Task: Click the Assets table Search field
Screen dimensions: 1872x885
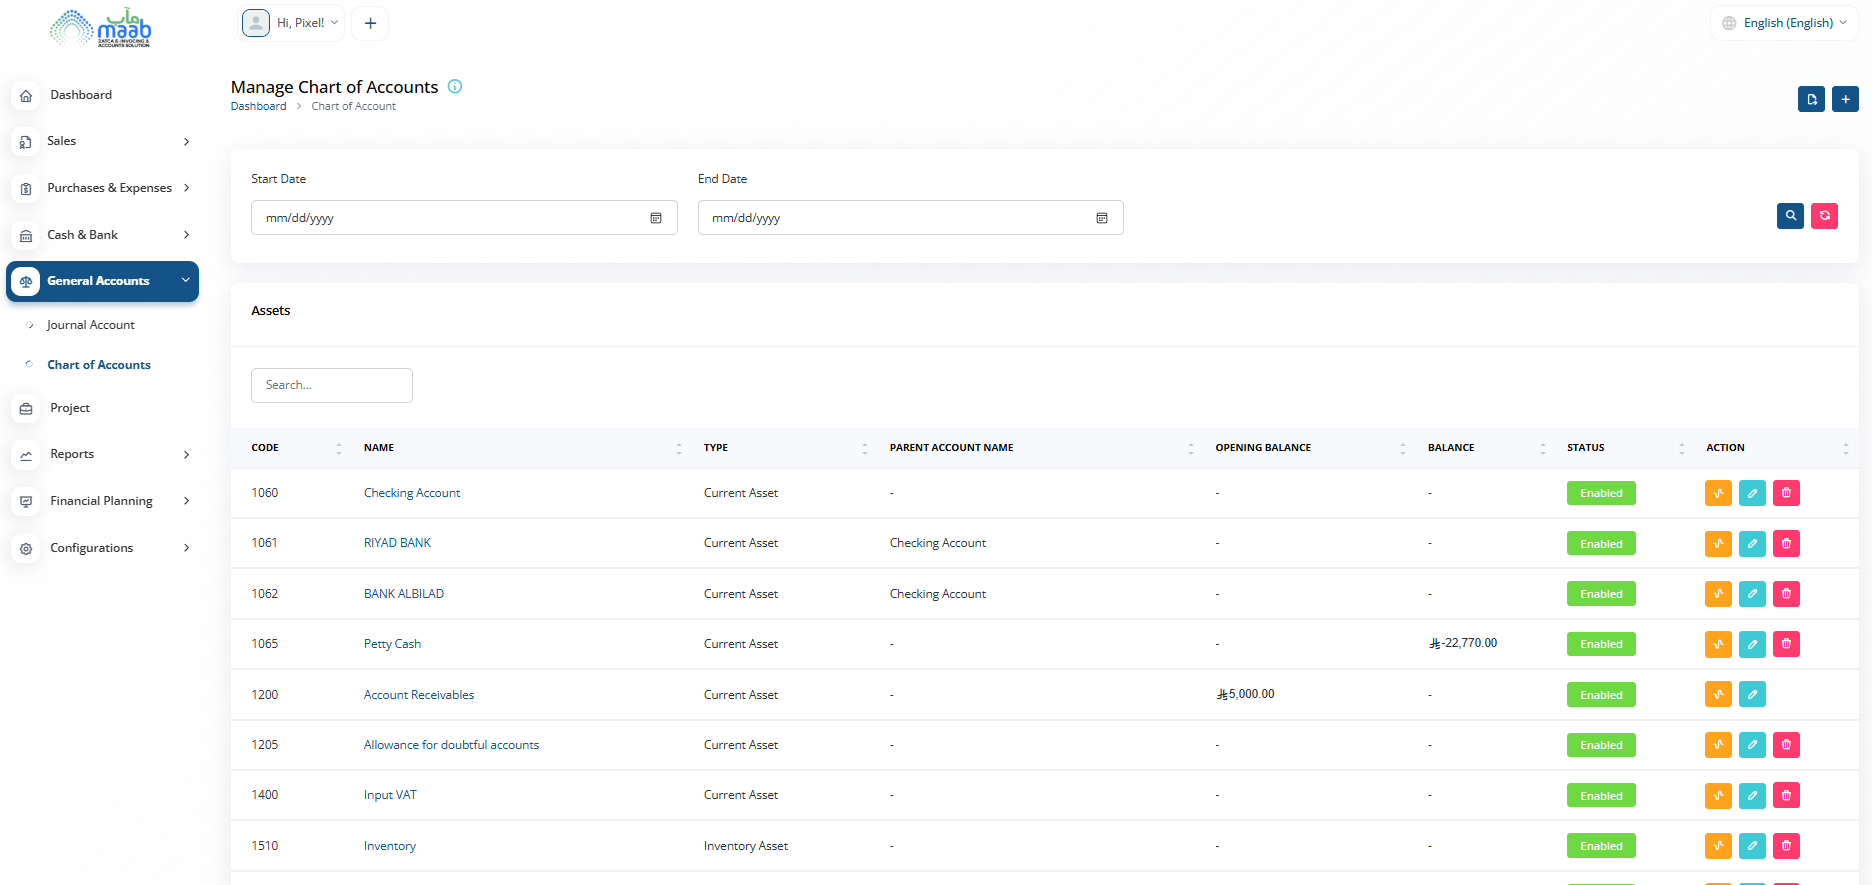Action: (x=332, y=385)
